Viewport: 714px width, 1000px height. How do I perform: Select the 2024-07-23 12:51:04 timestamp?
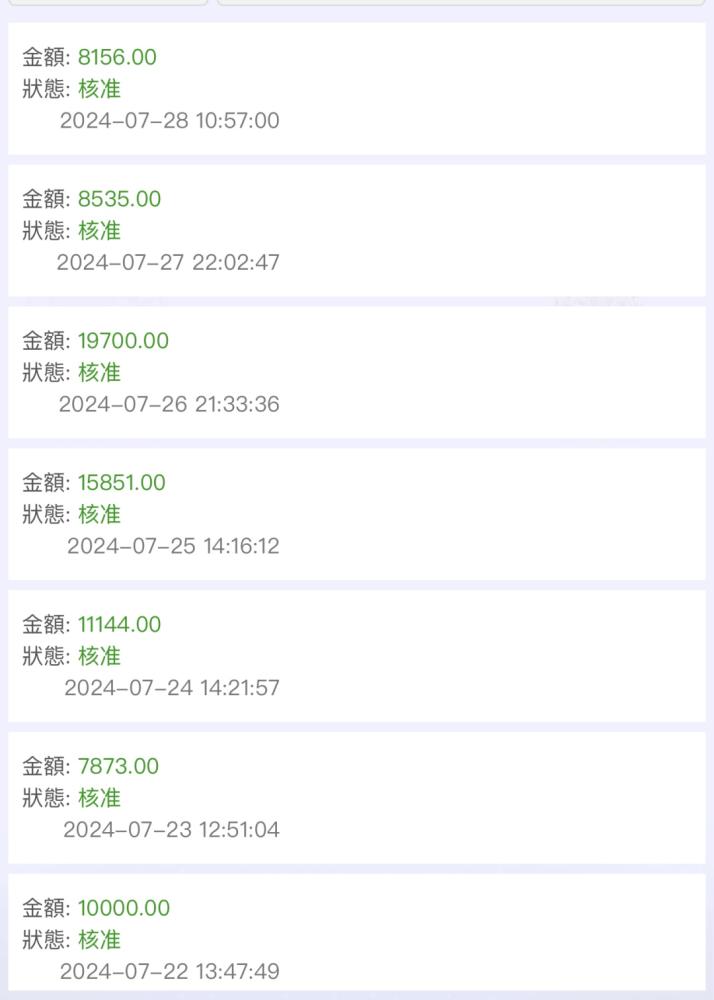click(171, 830)
